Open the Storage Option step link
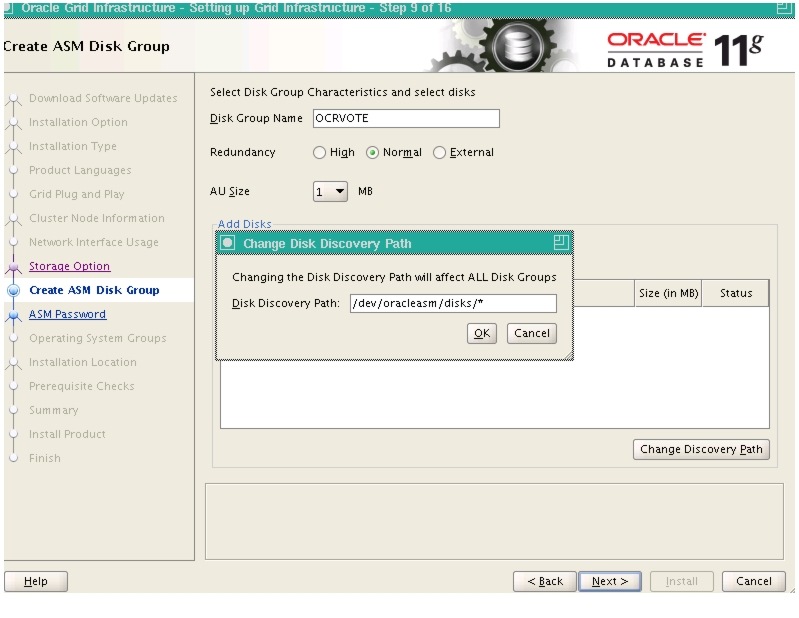The width and height of the screenshot is (799, 618). (69, 266)
